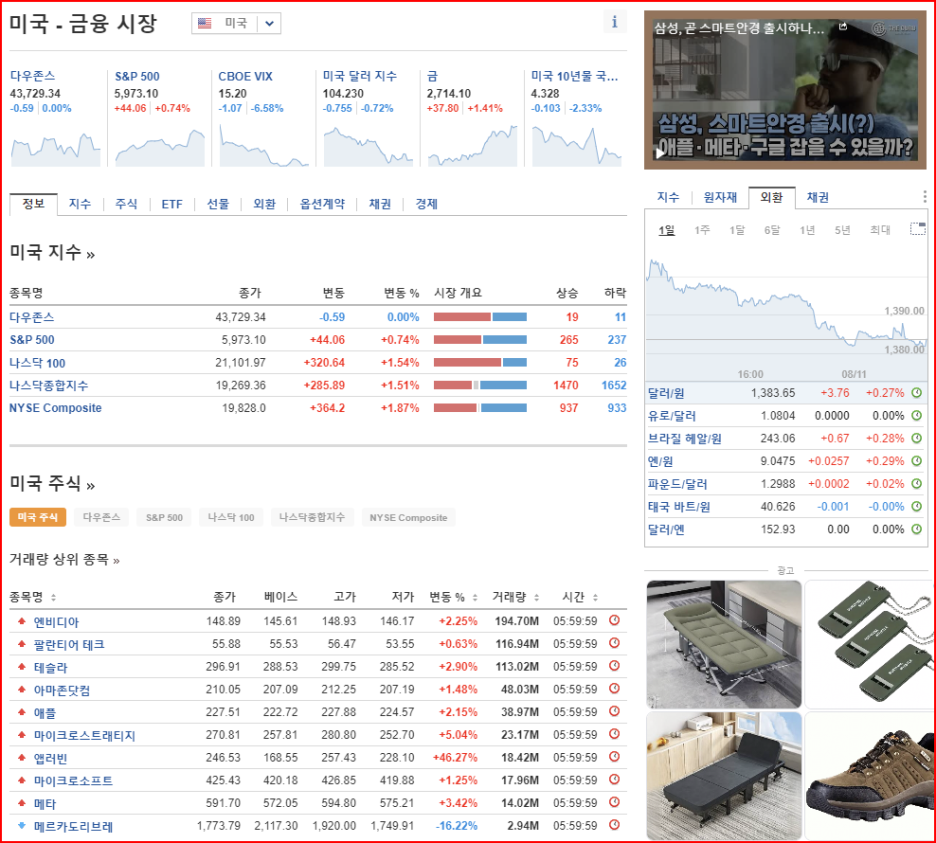Viewport: 936px width, 843px height.
Task: Open the 금 mini chart card
Action: [472, 118]
